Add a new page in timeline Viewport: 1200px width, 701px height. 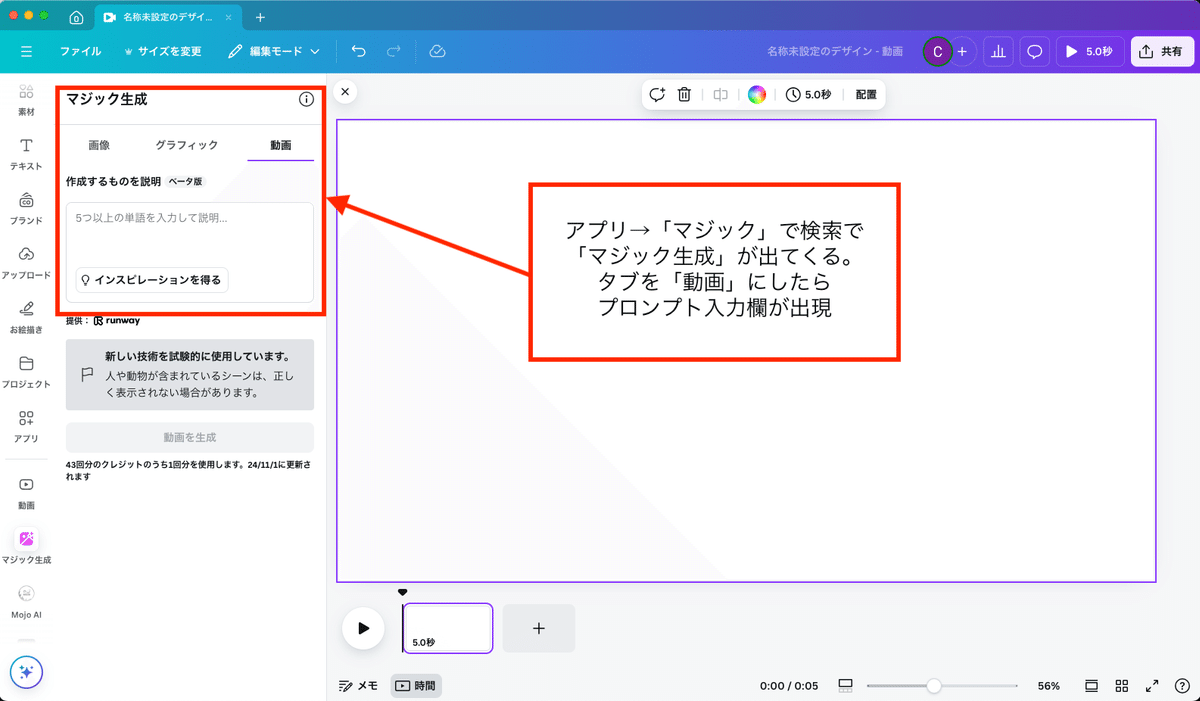(538, 628)
